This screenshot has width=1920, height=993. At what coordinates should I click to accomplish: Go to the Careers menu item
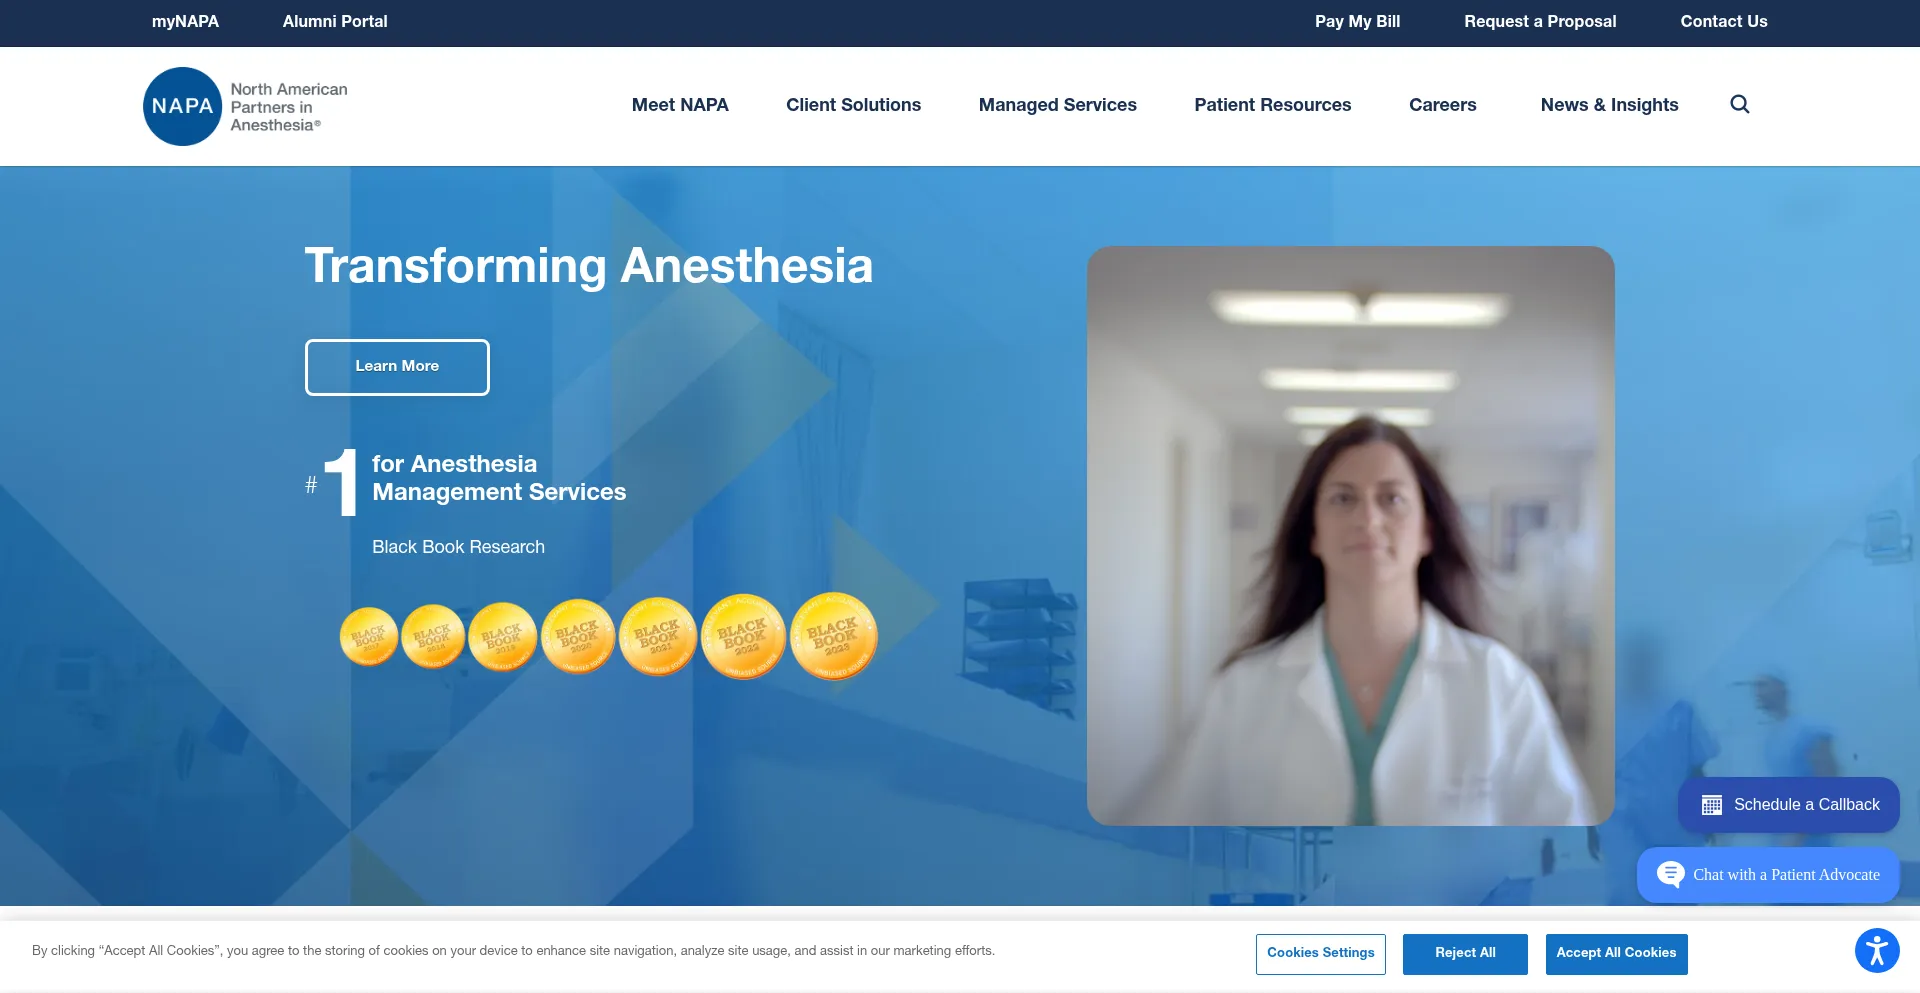point(1442,105)
